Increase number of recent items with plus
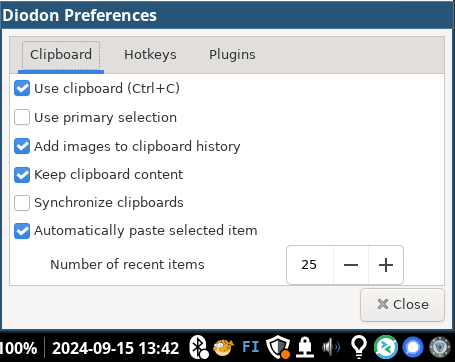This screenshot has width=455, height=362. point(386,265)
